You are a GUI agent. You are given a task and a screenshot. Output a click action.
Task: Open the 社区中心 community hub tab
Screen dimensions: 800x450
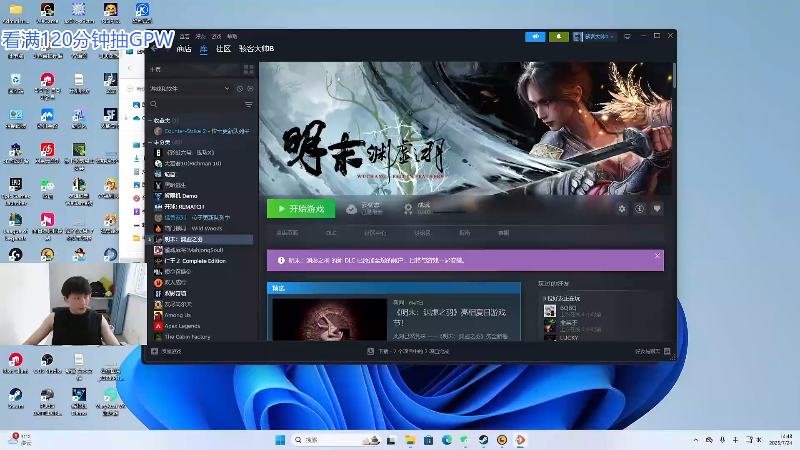[374, 233]
